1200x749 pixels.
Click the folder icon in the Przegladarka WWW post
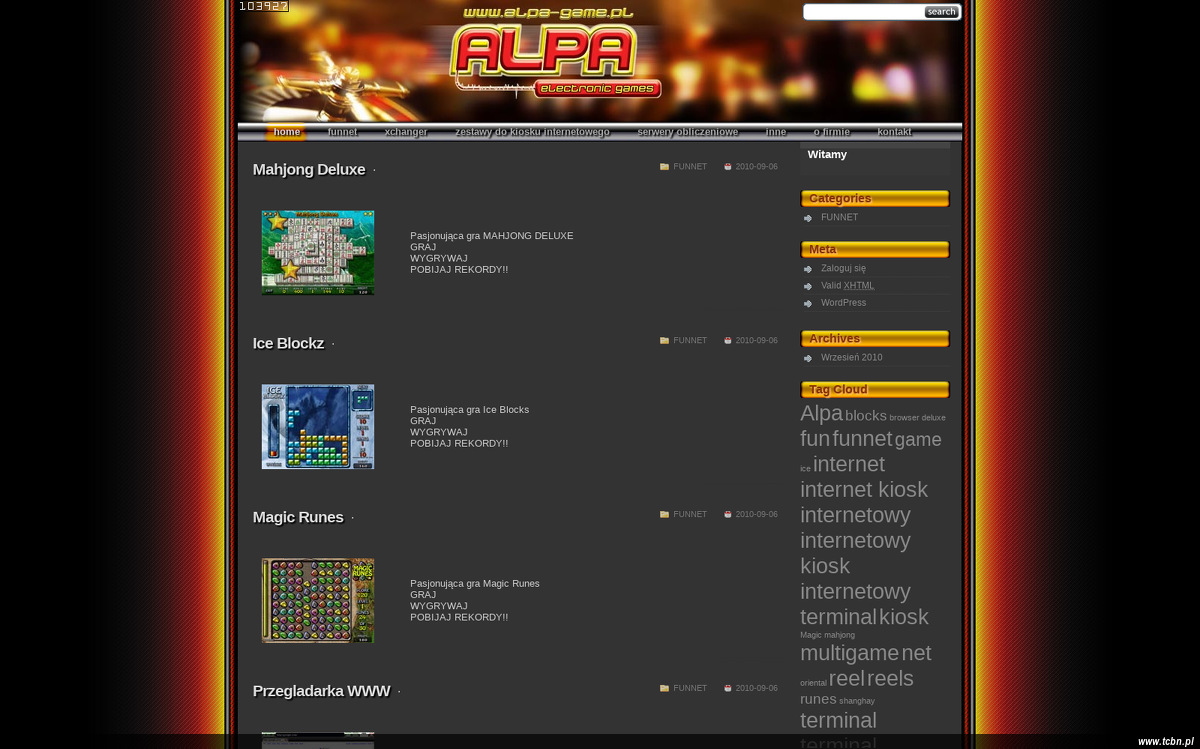[x=664, y=689]
